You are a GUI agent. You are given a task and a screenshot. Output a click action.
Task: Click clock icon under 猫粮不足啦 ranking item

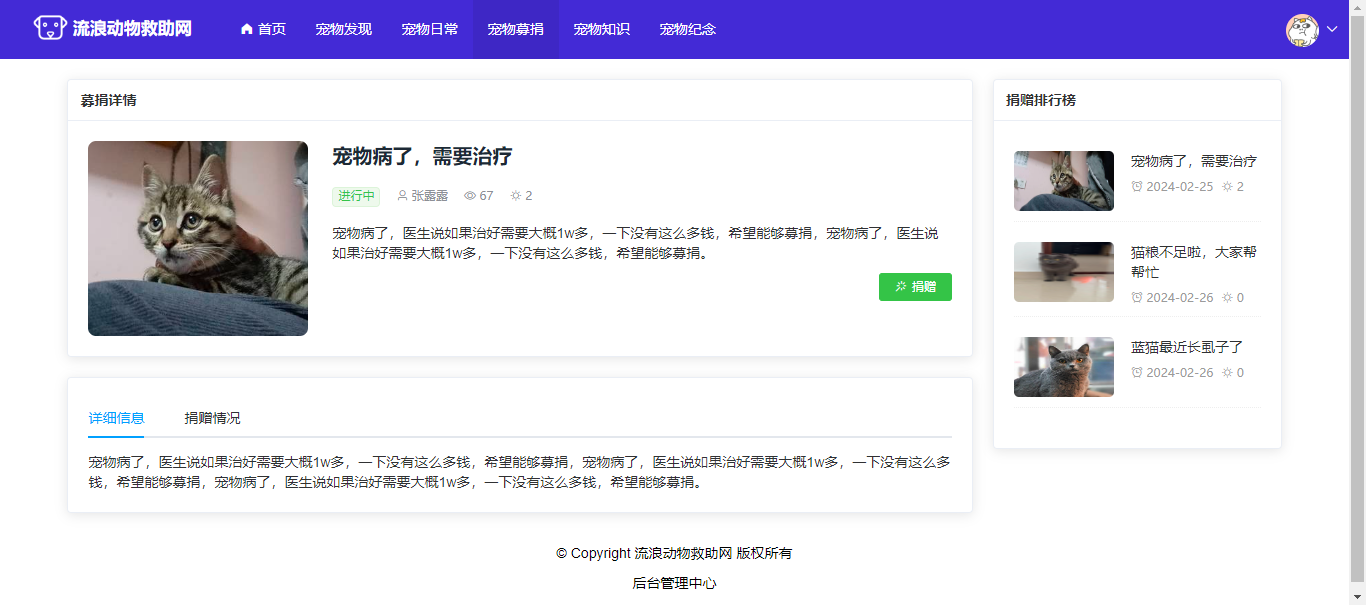tap(1137, 297)
